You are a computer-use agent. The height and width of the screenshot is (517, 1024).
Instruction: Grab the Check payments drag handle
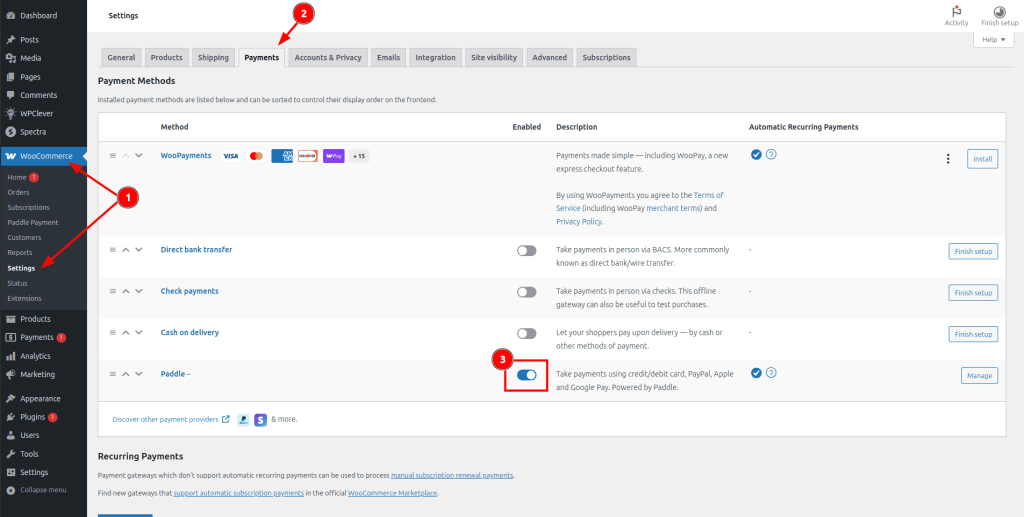tap(112, 291)
